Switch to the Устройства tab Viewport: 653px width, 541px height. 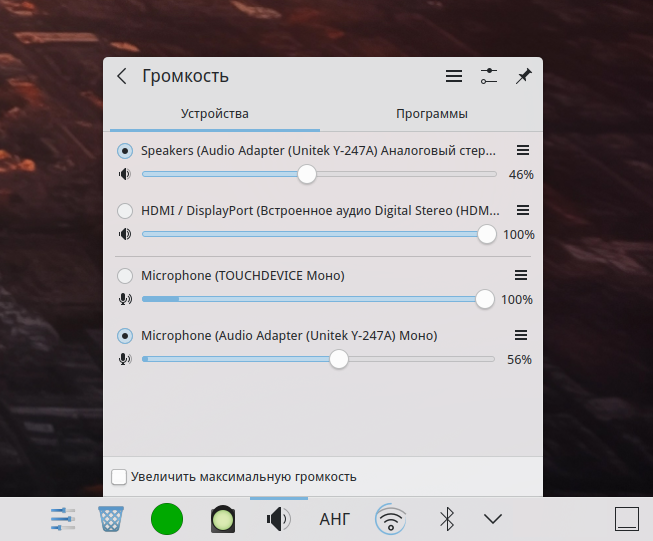214,114
